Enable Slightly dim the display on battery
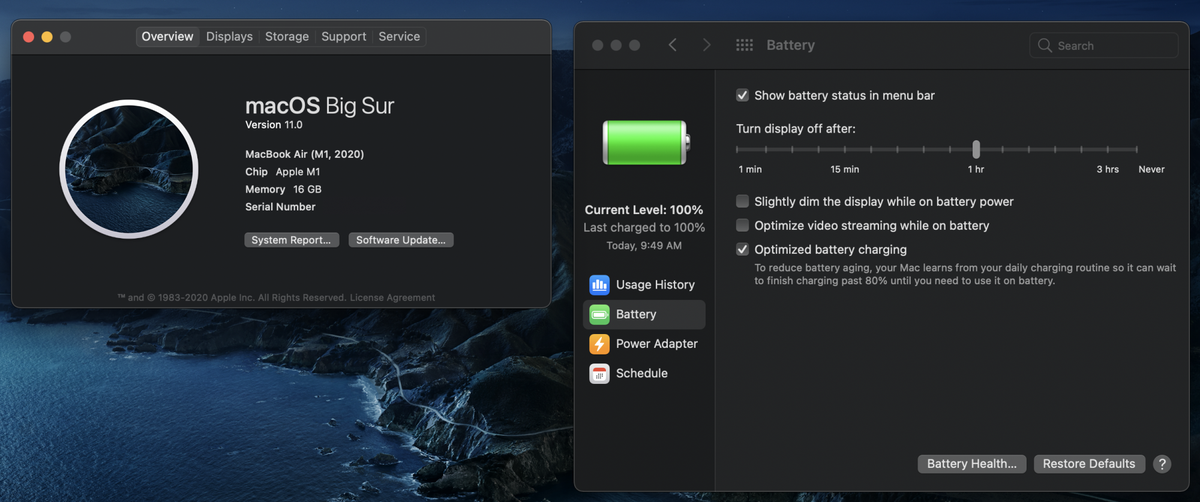 point(742,201)
